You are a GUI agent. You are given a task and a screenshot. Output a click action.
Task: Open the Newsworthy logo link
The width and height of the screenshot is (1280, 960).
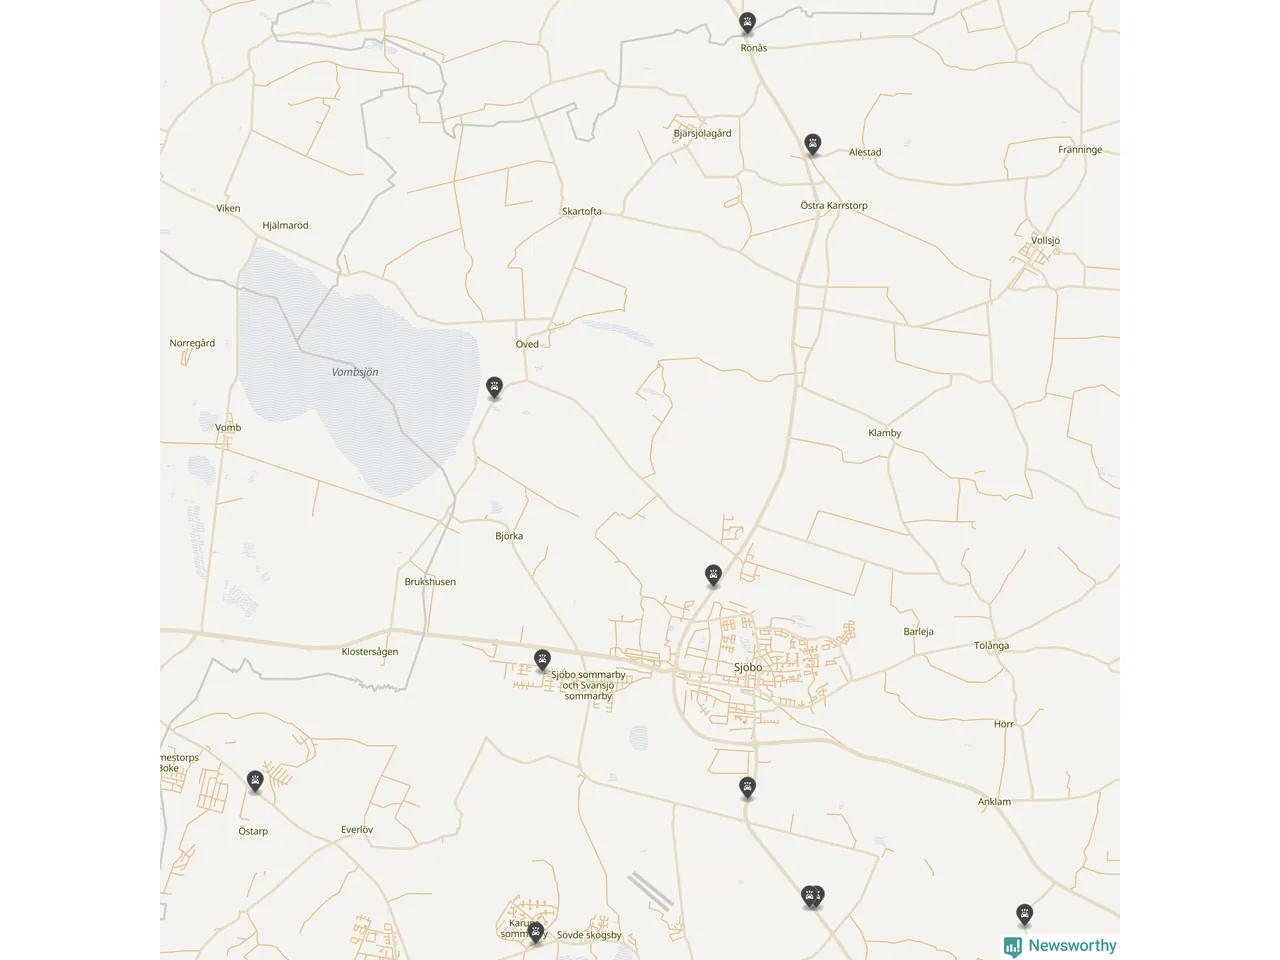pyautogui.click(x=1060, y=946)
